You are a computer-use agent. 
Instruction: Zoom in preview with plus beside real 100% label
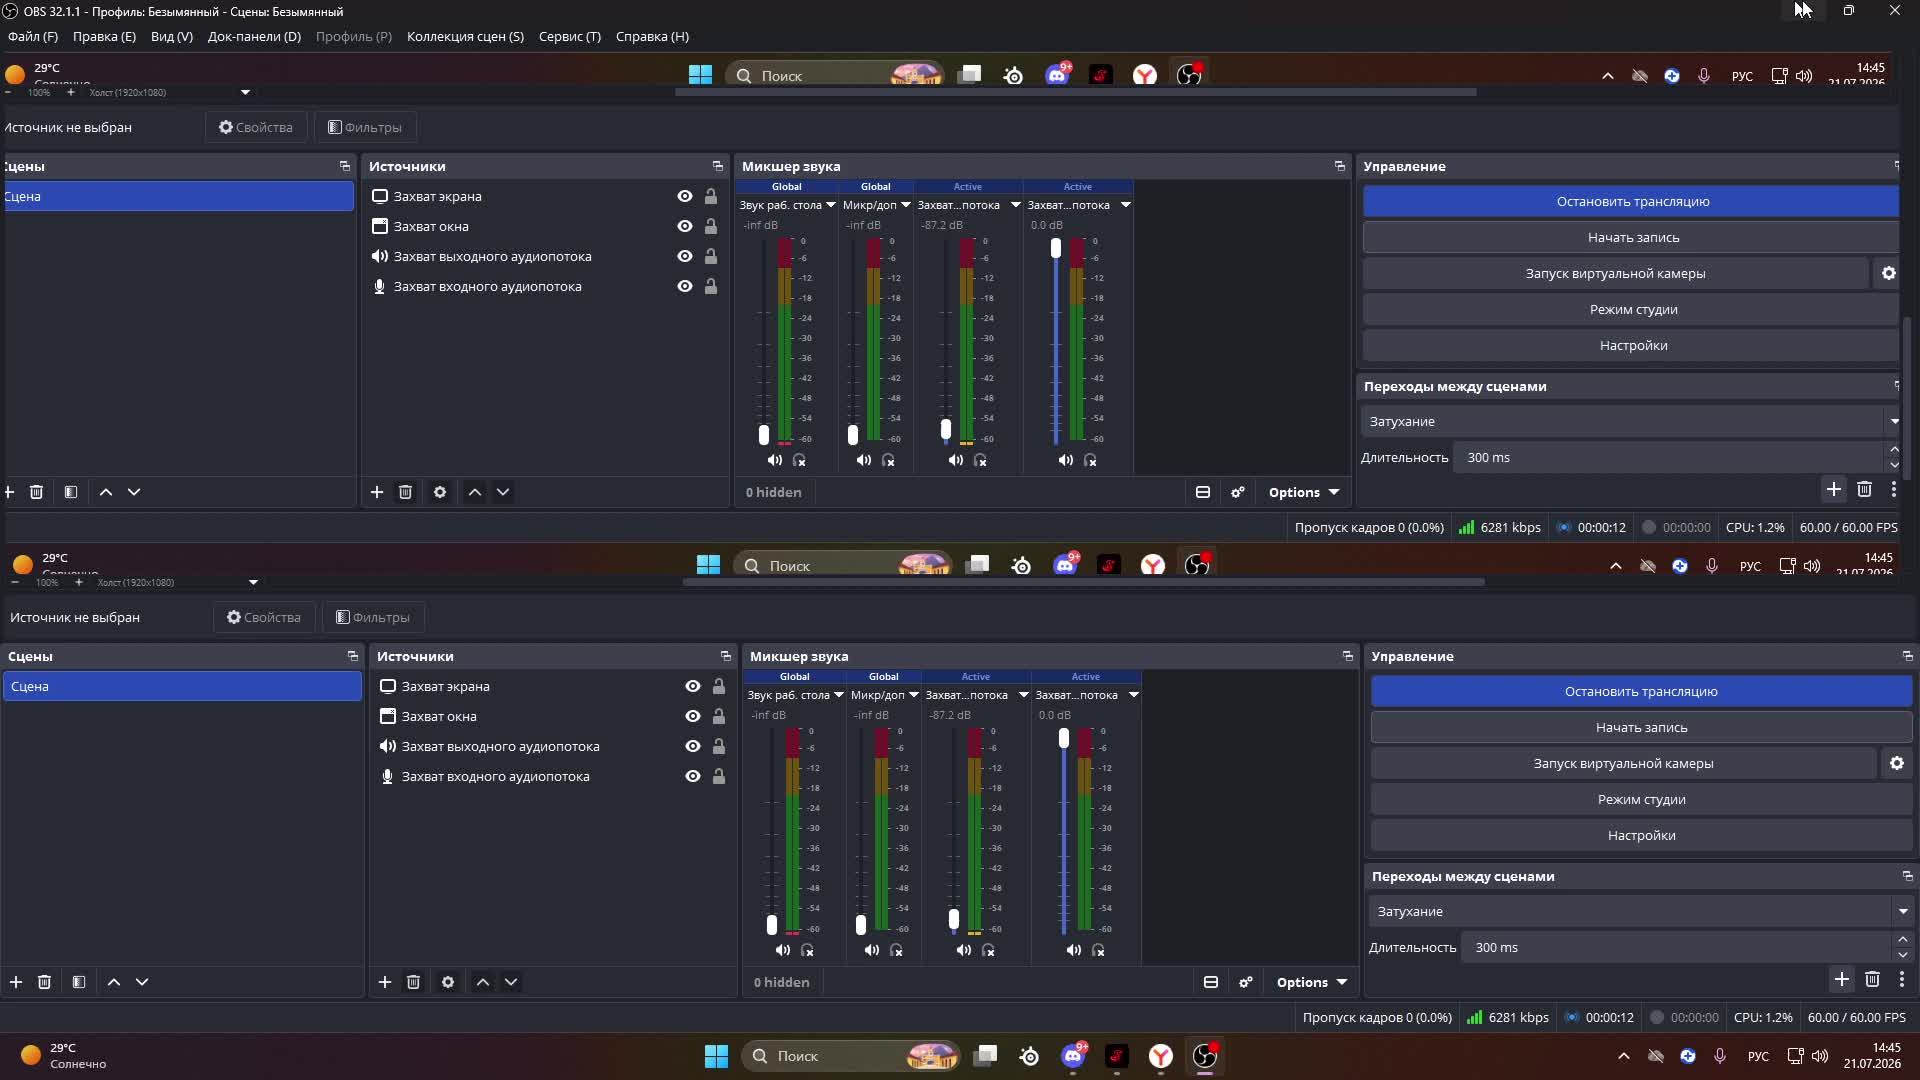click(x=79, y=582)
